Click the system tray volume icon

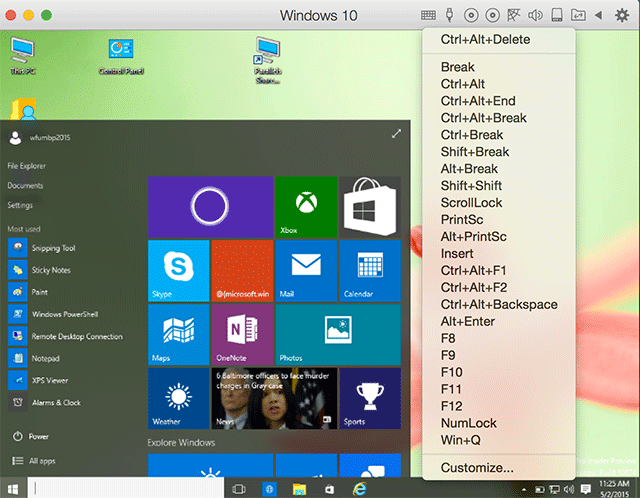569,489
